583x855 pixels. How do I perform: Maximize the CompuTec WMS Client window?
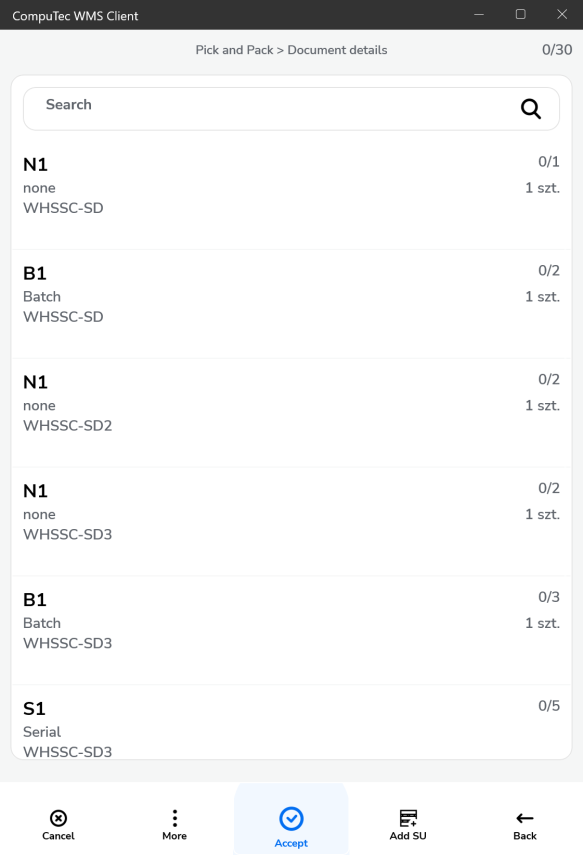pyautogui.click(x=521, y=15)
